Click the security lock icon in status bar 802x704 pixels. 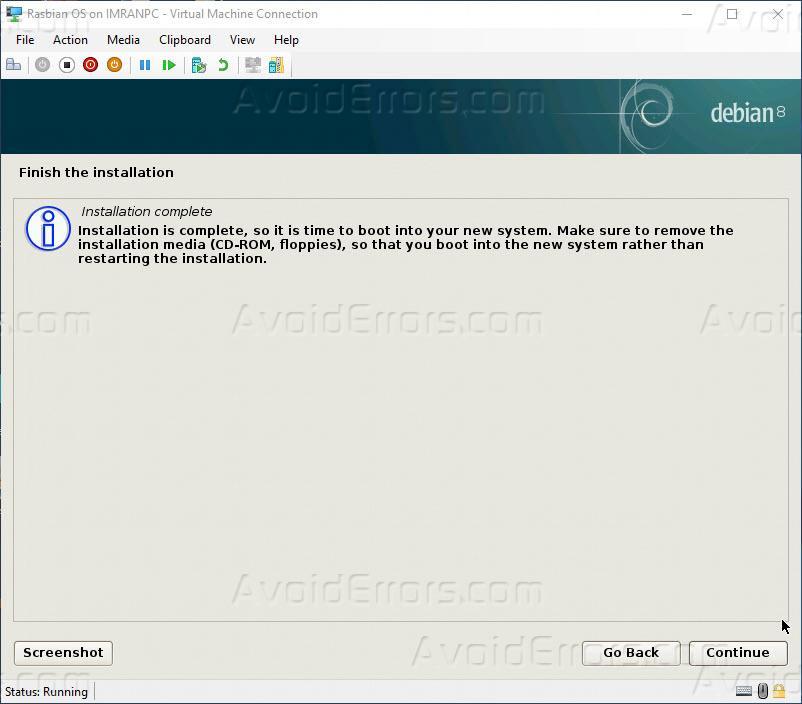[778, 691]
